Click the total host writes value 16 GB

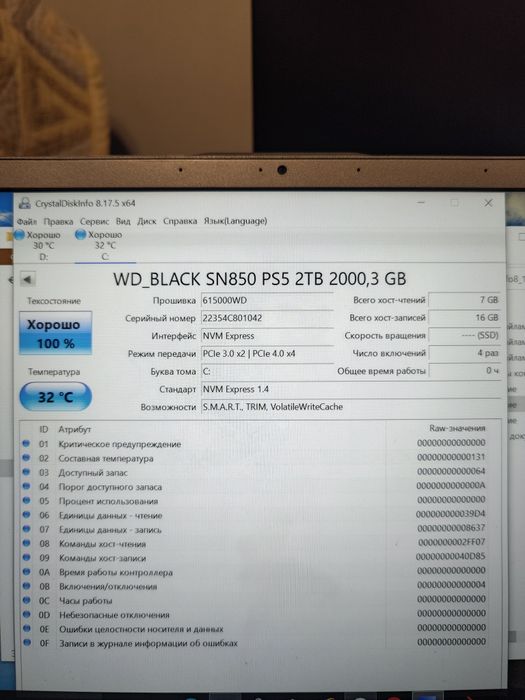click(x=464, y=317)
